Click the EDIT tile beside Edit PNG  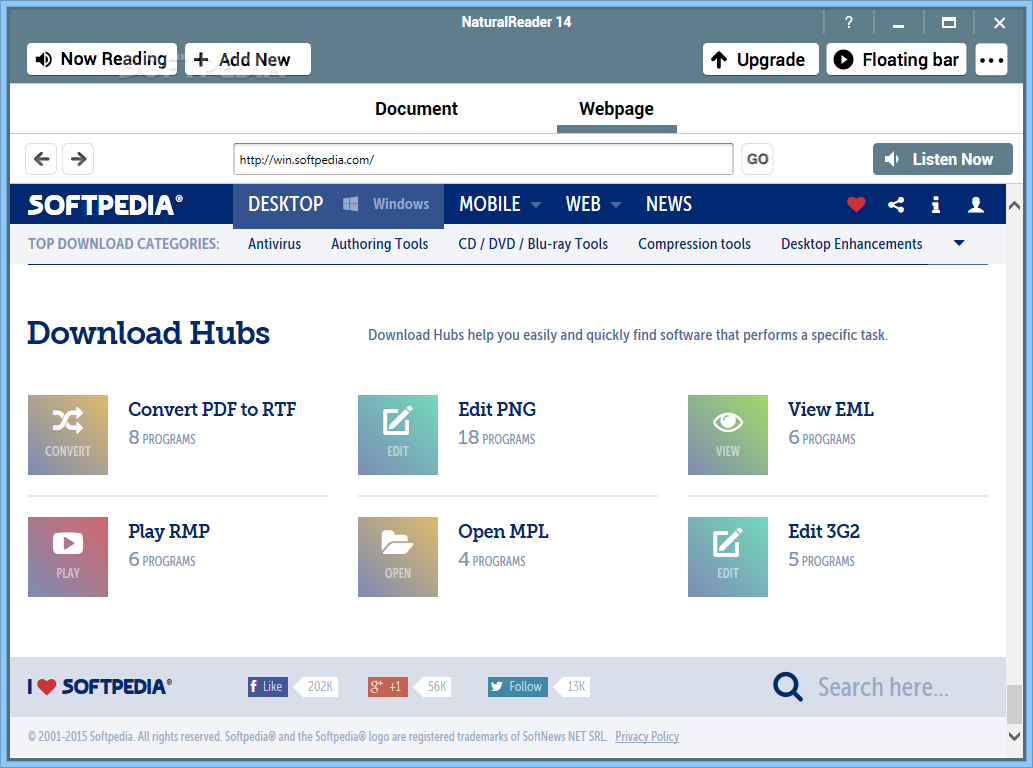point(398,435)
